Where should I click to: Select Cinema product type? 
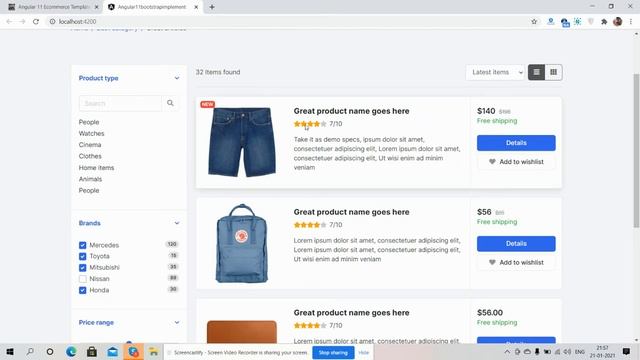90,145
